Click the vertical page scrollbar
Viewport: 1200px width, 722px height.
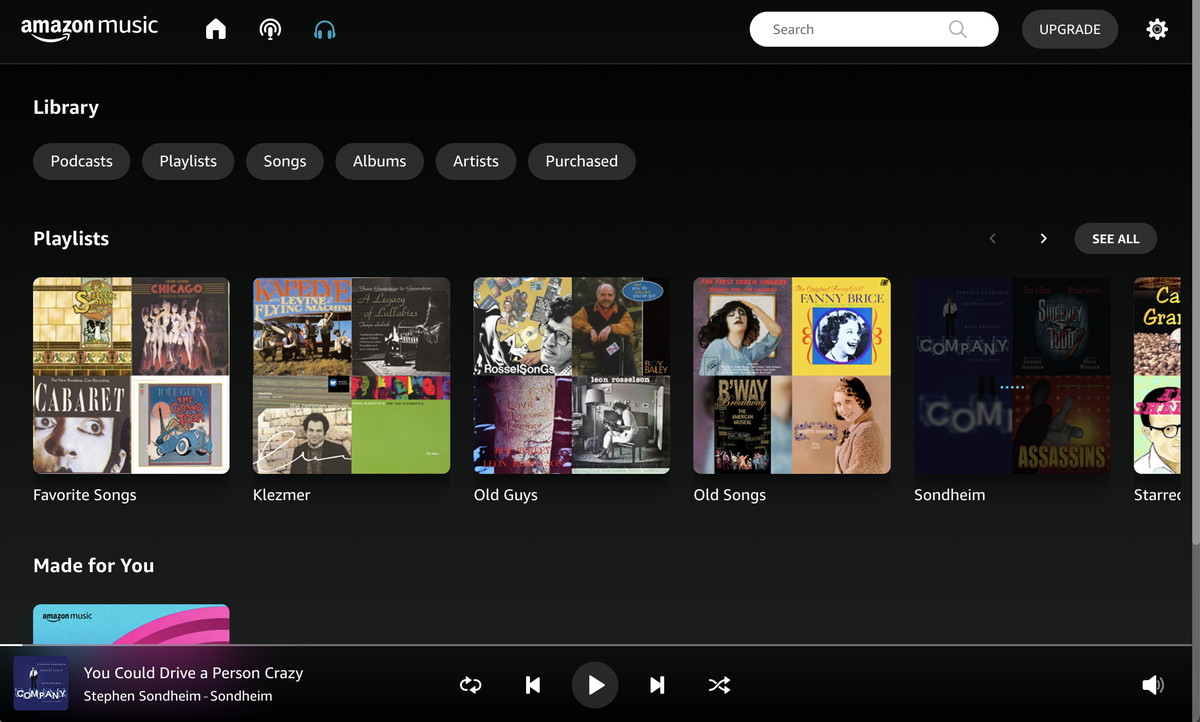coord(1195,273)
